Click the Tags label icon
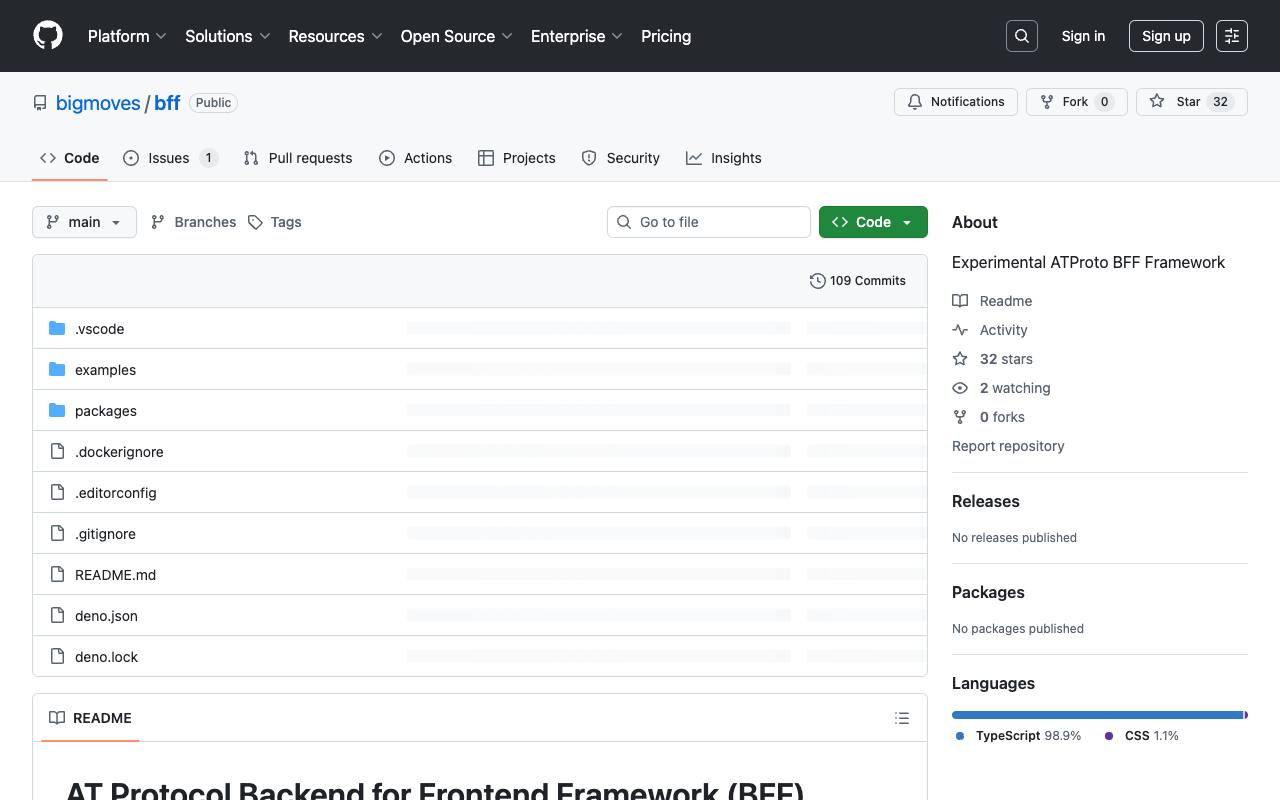Viewport: 1280px width, 800px height. (256, 222)
